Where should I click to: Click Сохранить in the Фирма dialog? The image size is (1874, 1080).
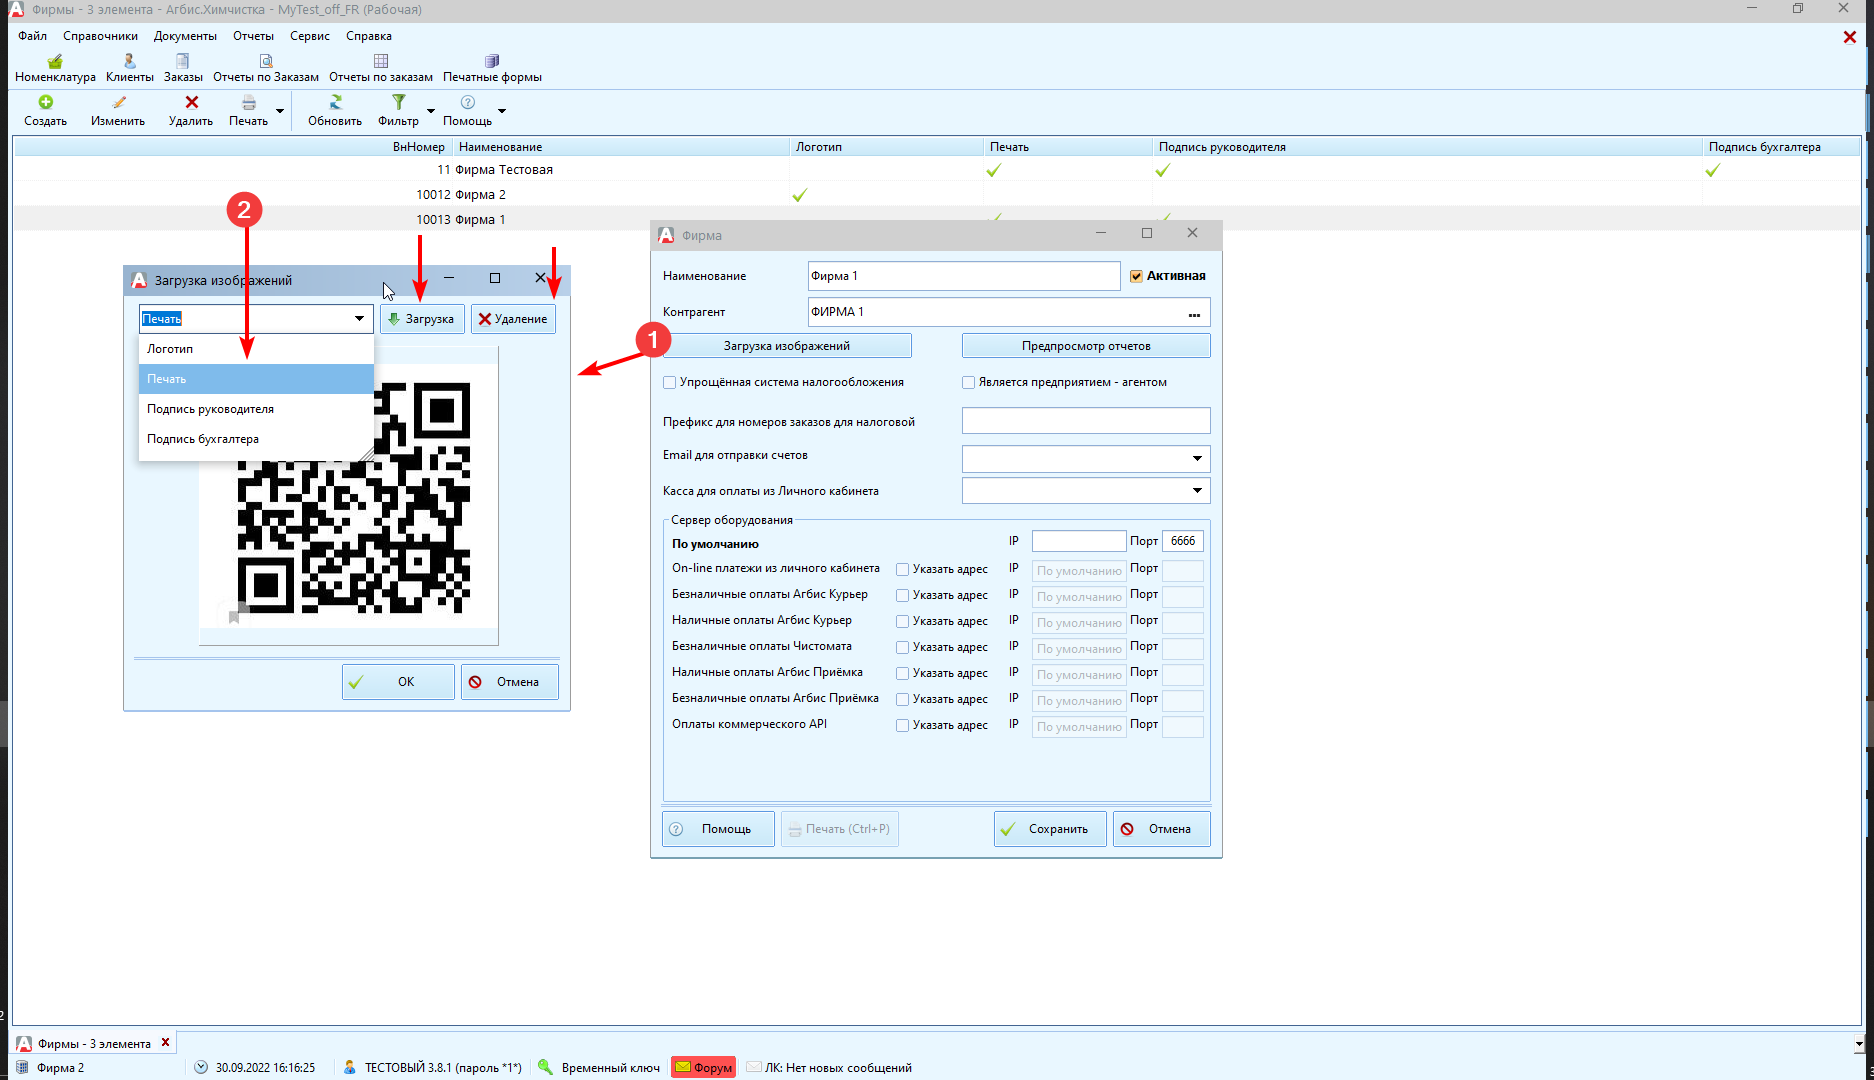tap(1050, 829)
